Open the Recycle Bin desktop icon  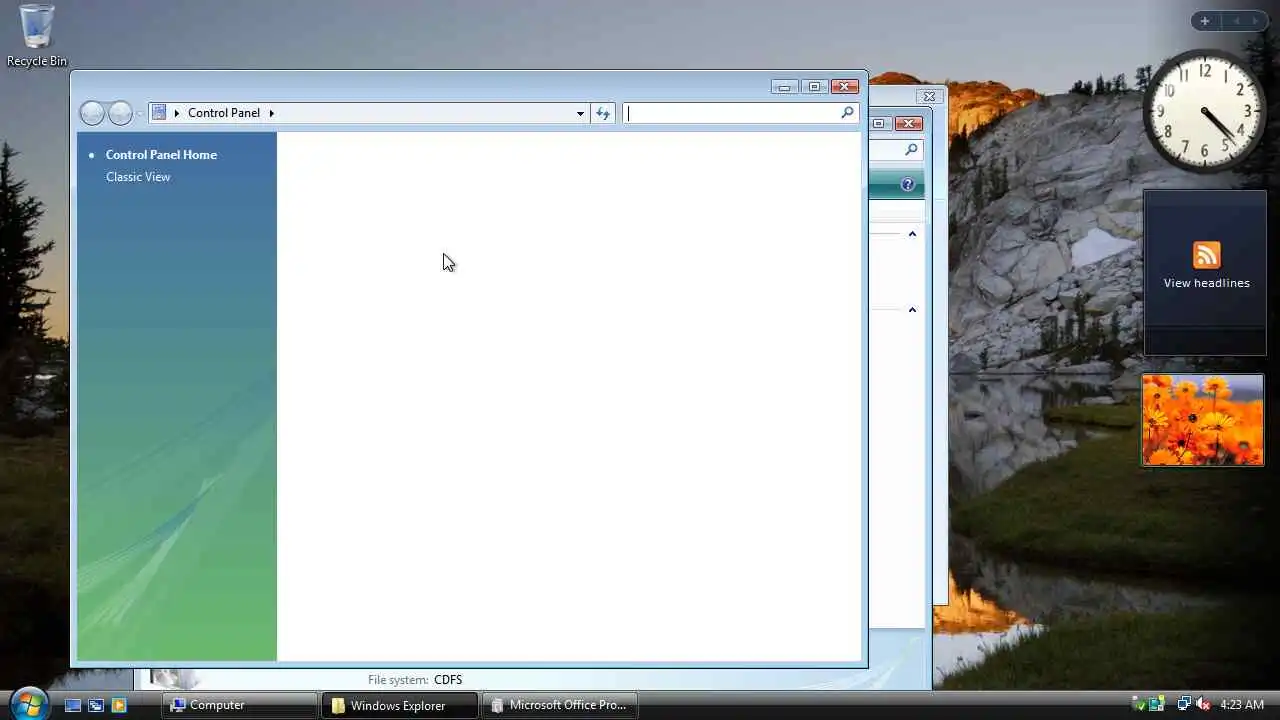click(x=37, y=36)
